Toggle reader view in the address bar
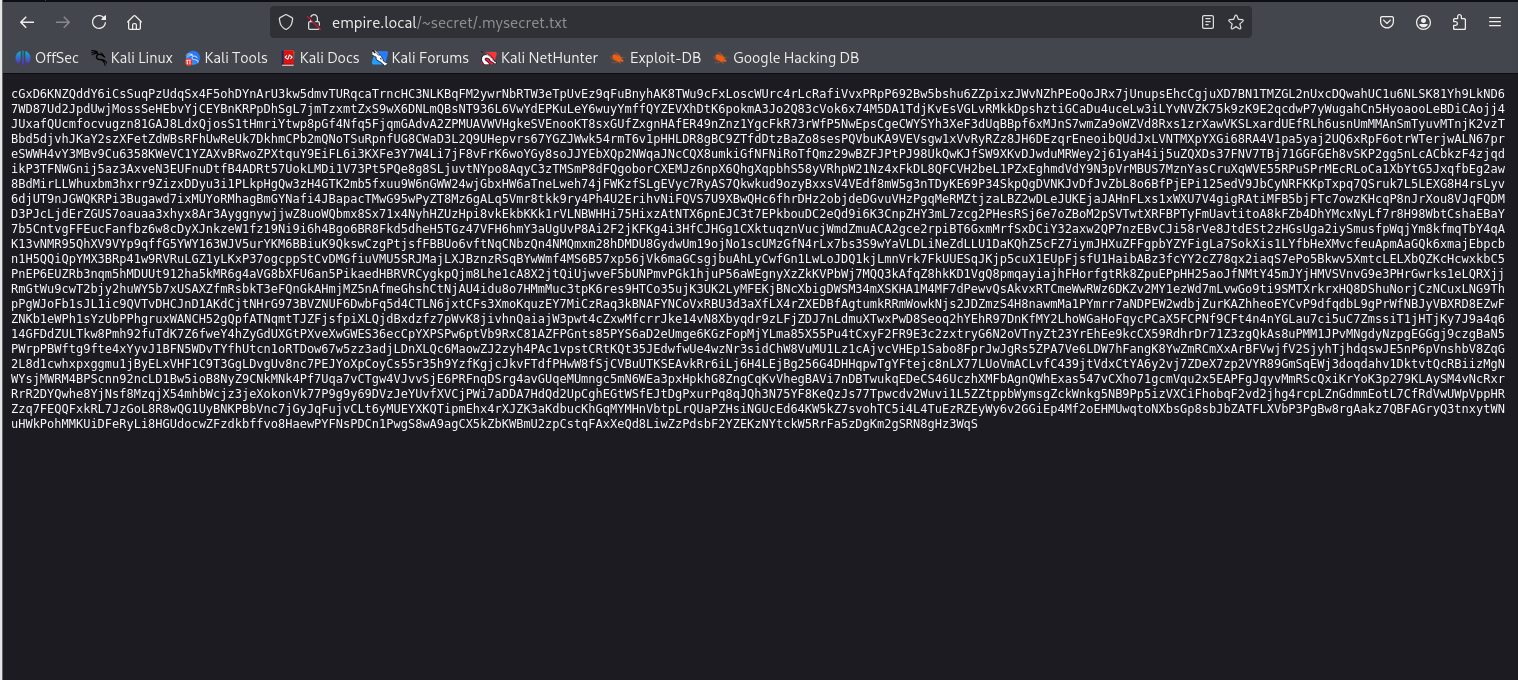The height and width of the screenshot is (680, 1518). click(x=1208, y=22)
